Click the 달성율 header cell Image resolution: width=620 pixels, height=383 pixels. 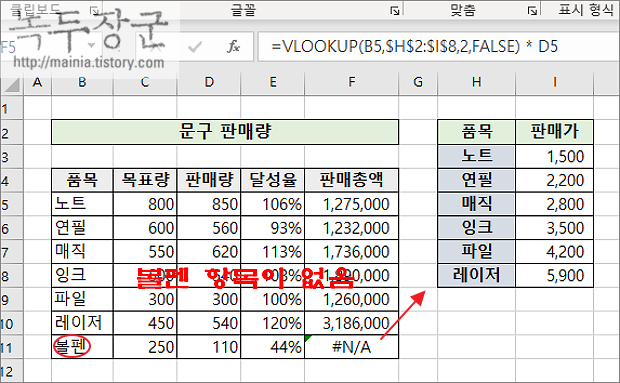point(273,180)
